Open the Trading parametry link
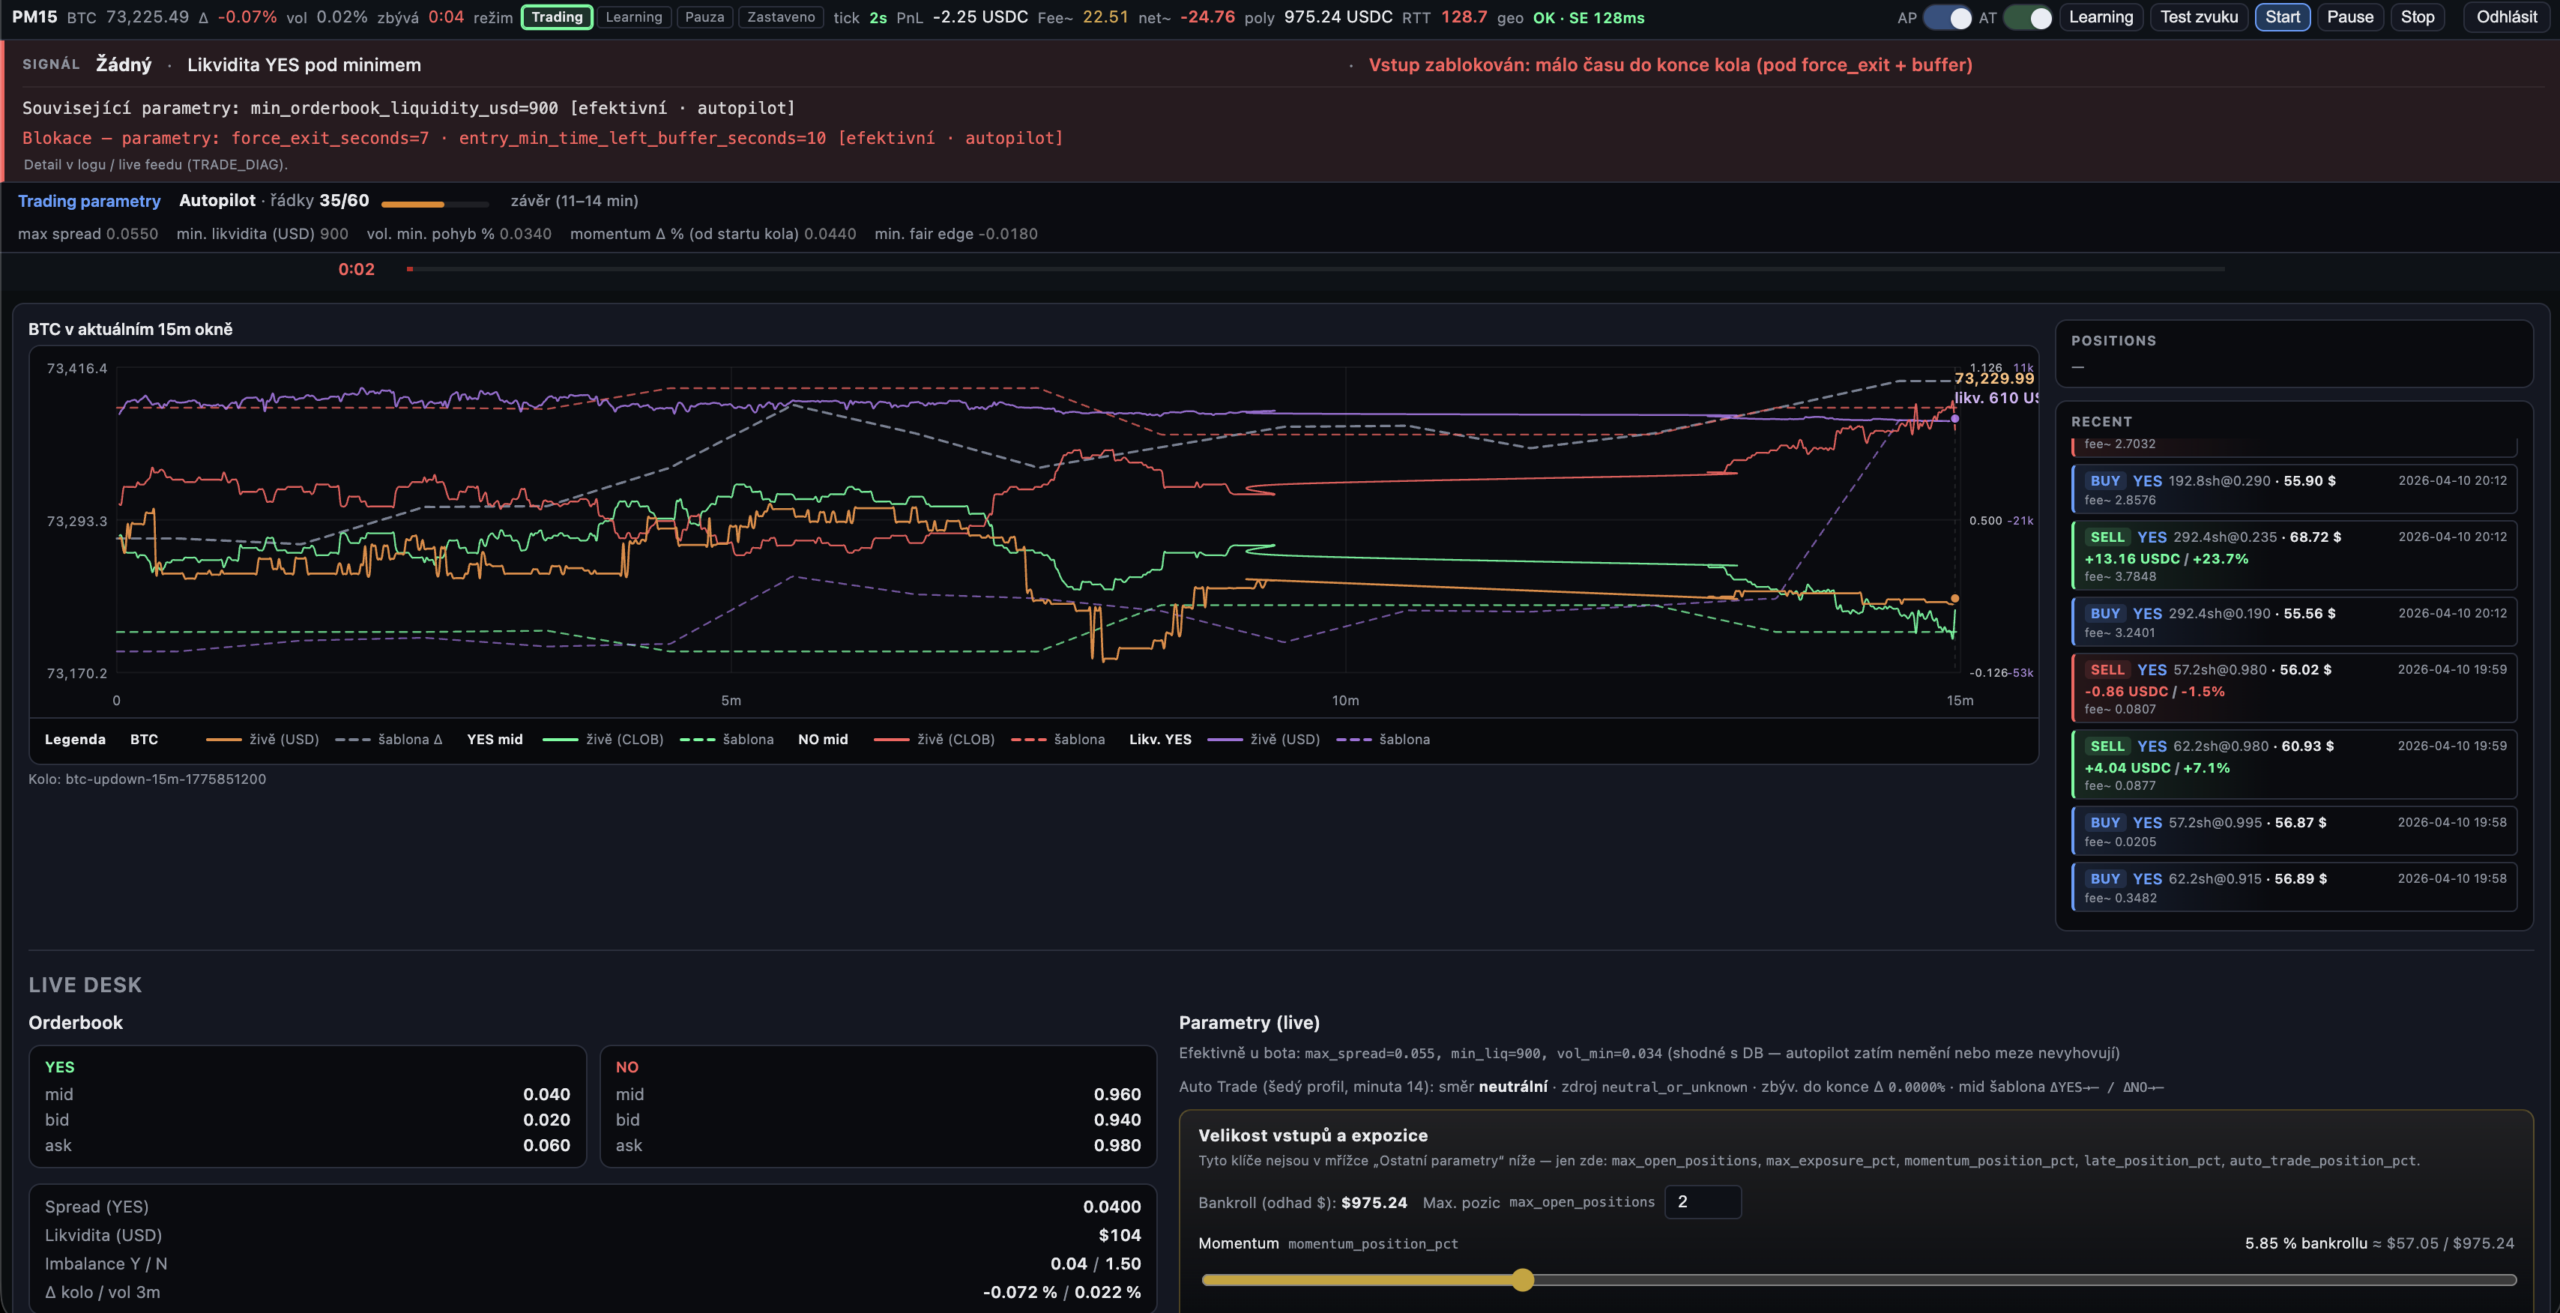 (x=89, y=201)
